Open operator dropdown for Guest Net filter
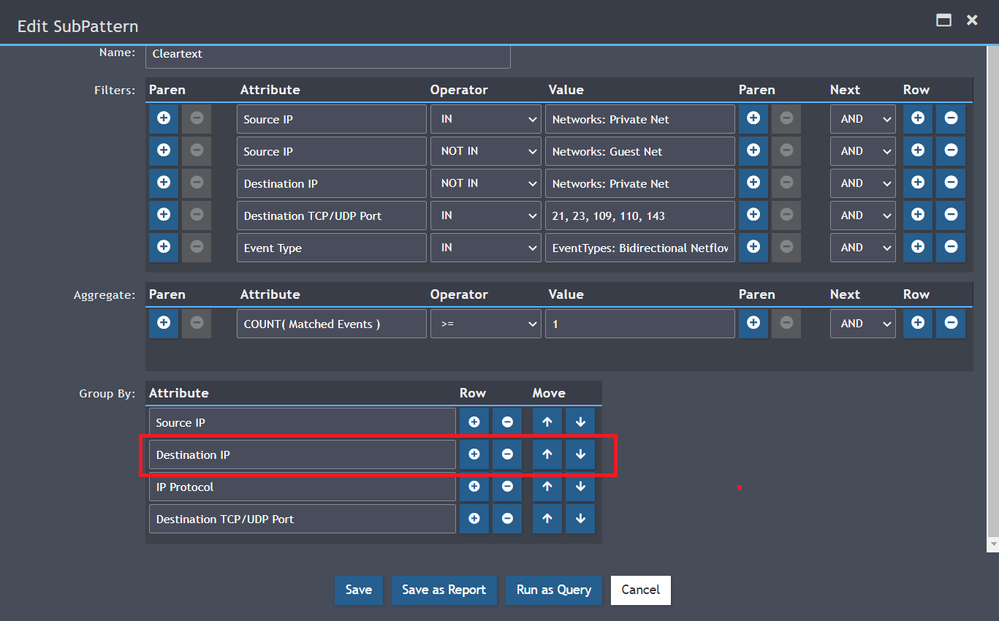This screenshot has height=621, width=999. coord(486,152)
